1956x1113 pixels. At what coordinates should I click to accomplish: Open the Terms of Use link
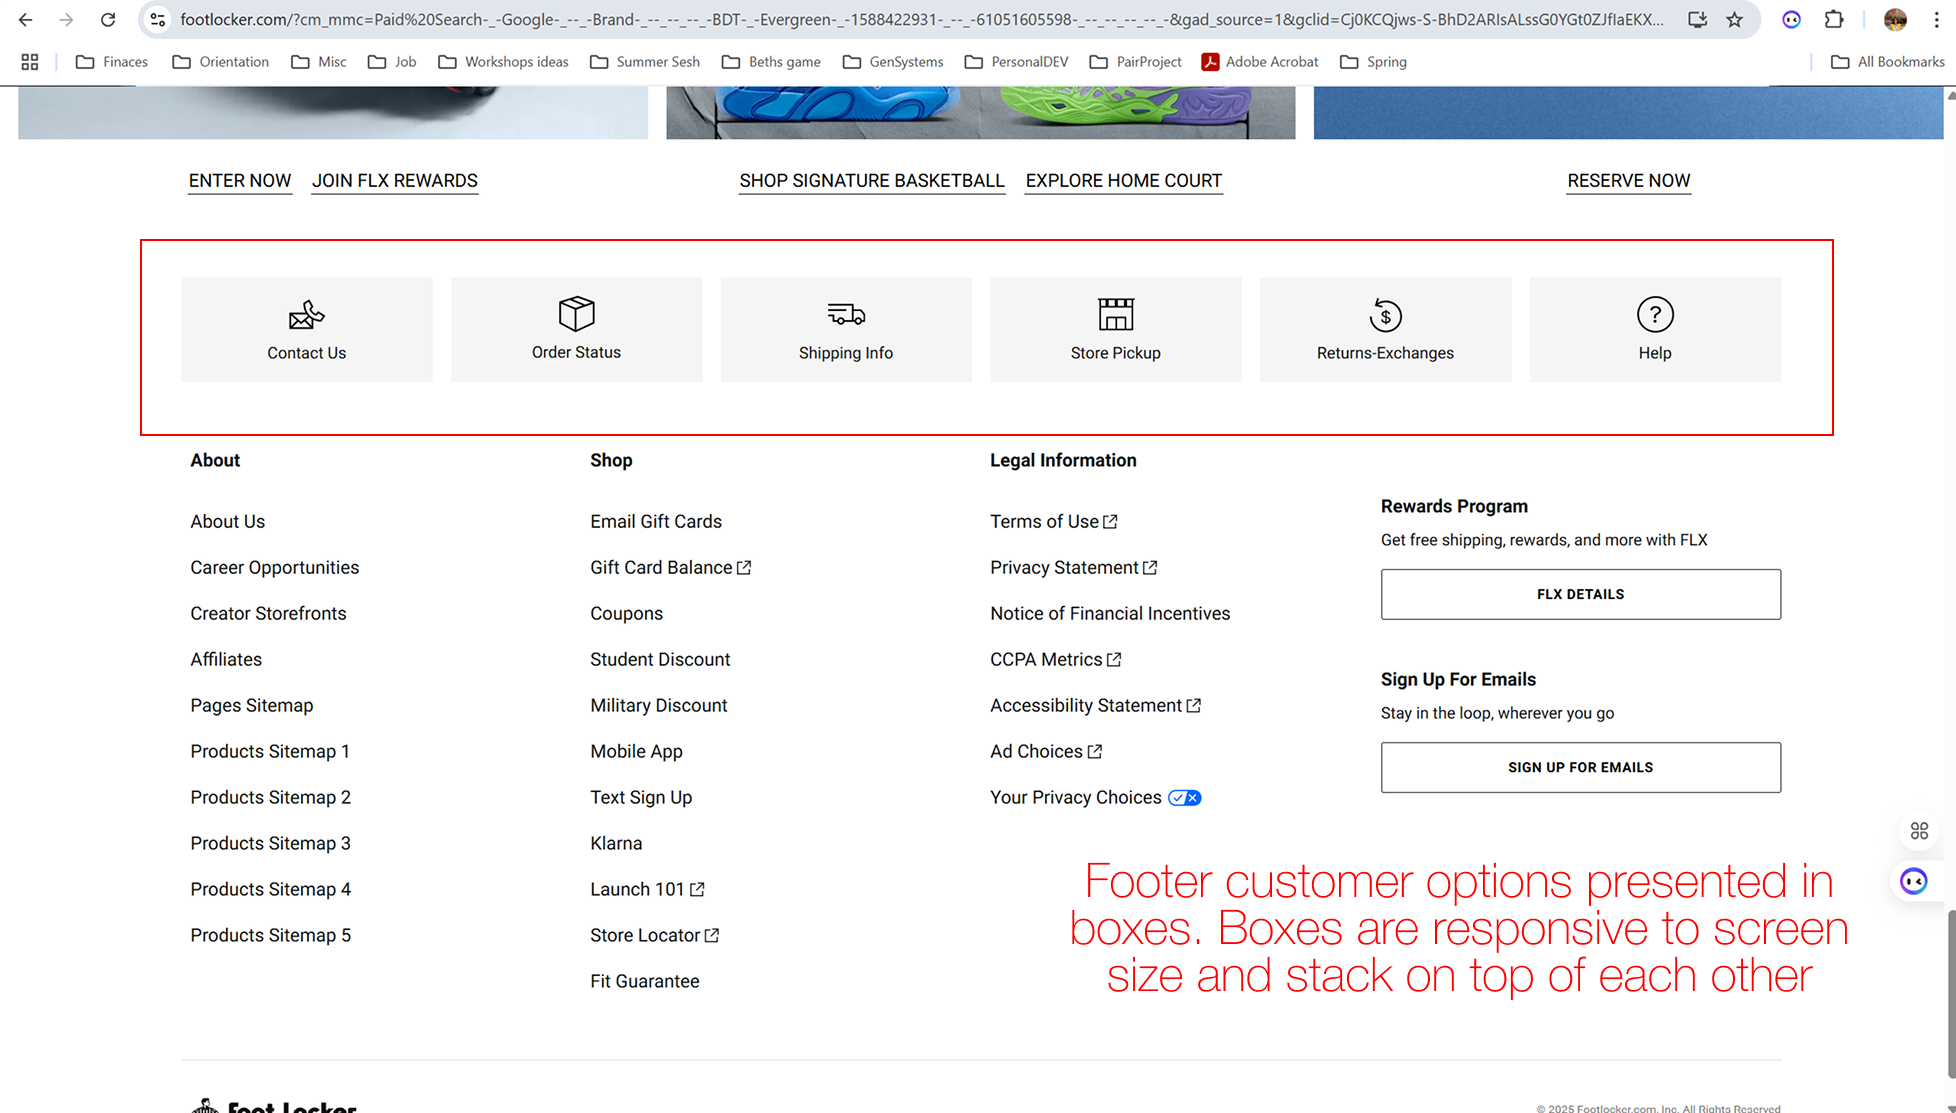tap(1054, 521)
